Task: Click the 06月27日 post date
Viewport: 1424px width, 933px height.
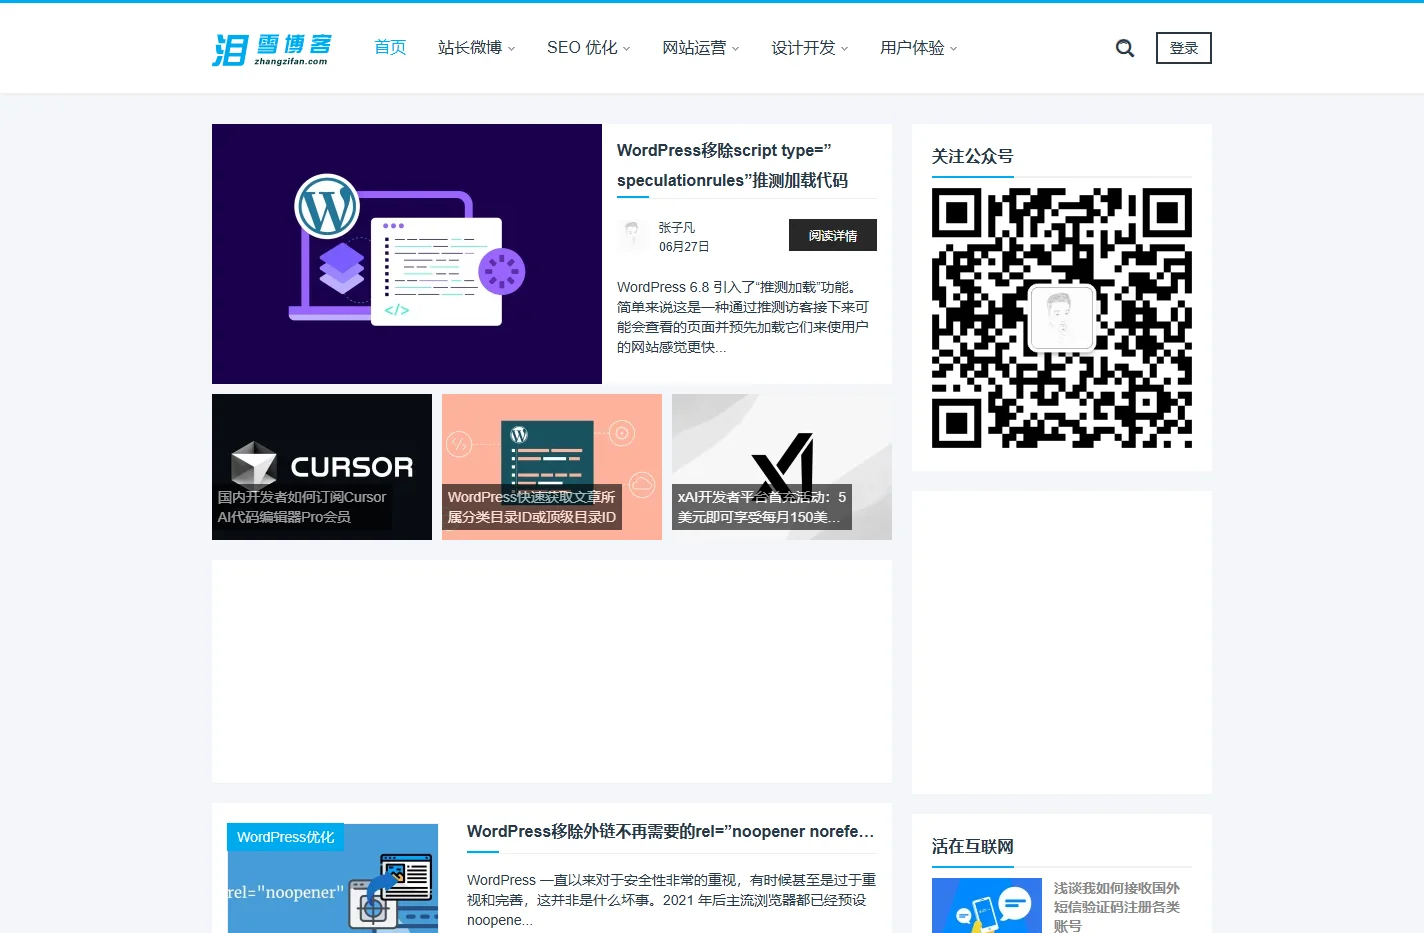Action: pyautogui.click(x=684, y=246)
